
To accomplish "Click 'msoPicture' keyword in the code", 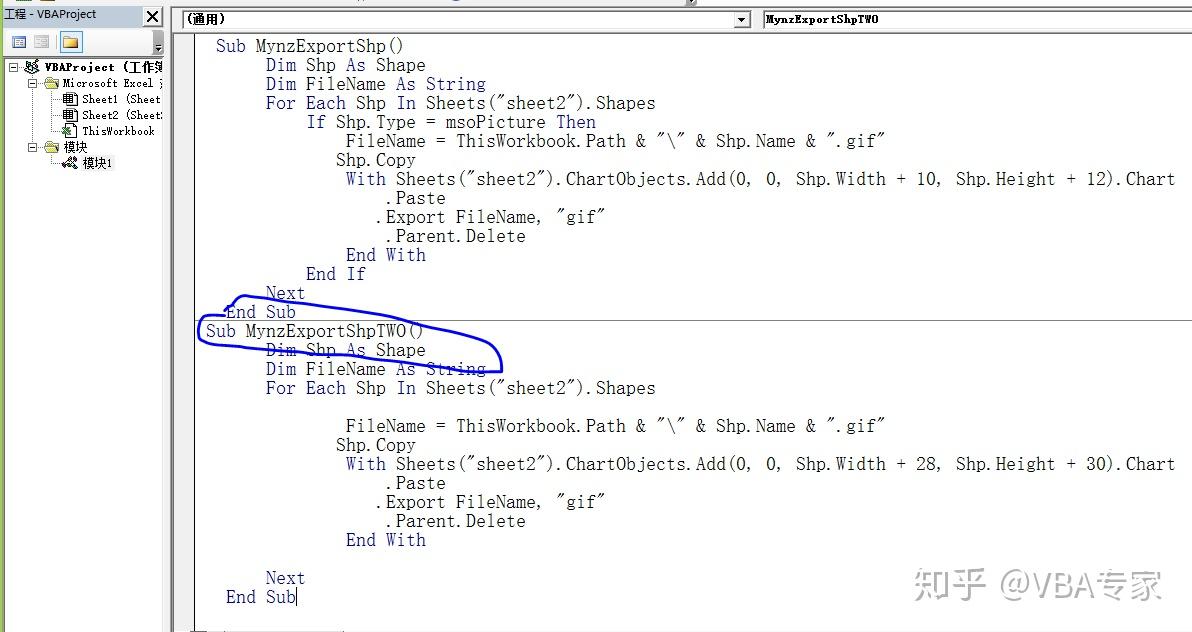I will pyautogui.click(x=495, y=122).
